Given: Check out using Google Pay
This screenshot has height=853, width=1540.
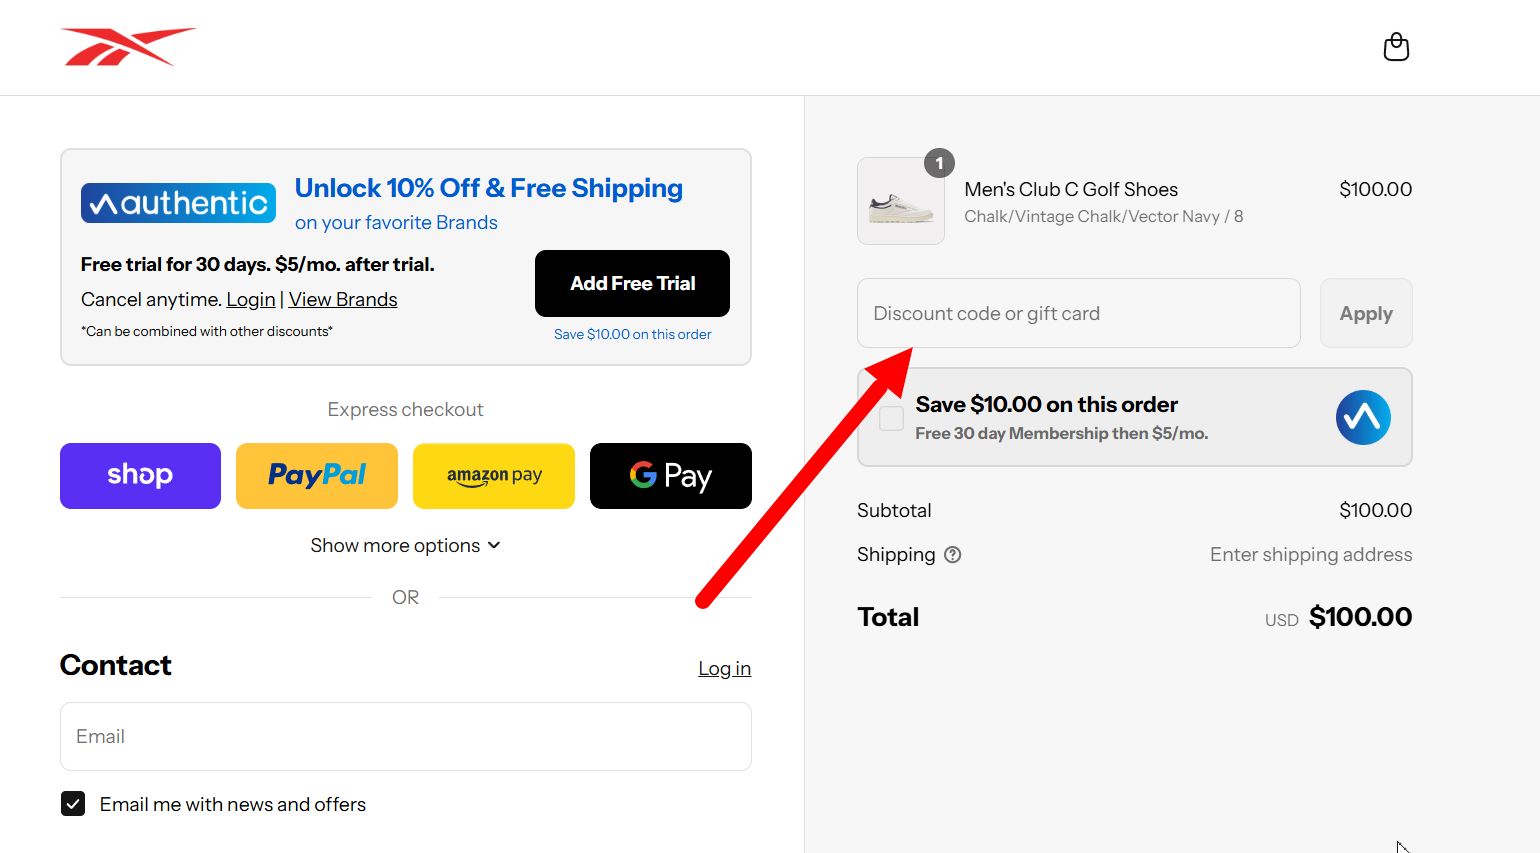Looking at the screenshot, I should pyautogui.click(x=671, y=476).
